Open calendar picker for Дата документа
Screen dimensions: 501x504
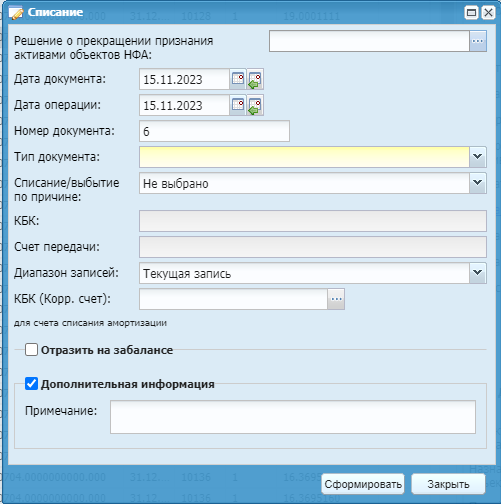(238, 79)
